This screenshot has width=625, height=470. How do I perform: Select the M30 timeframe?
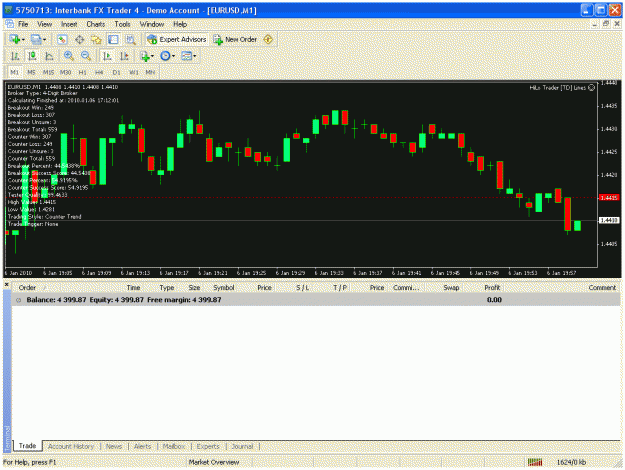tap(65, 73)
